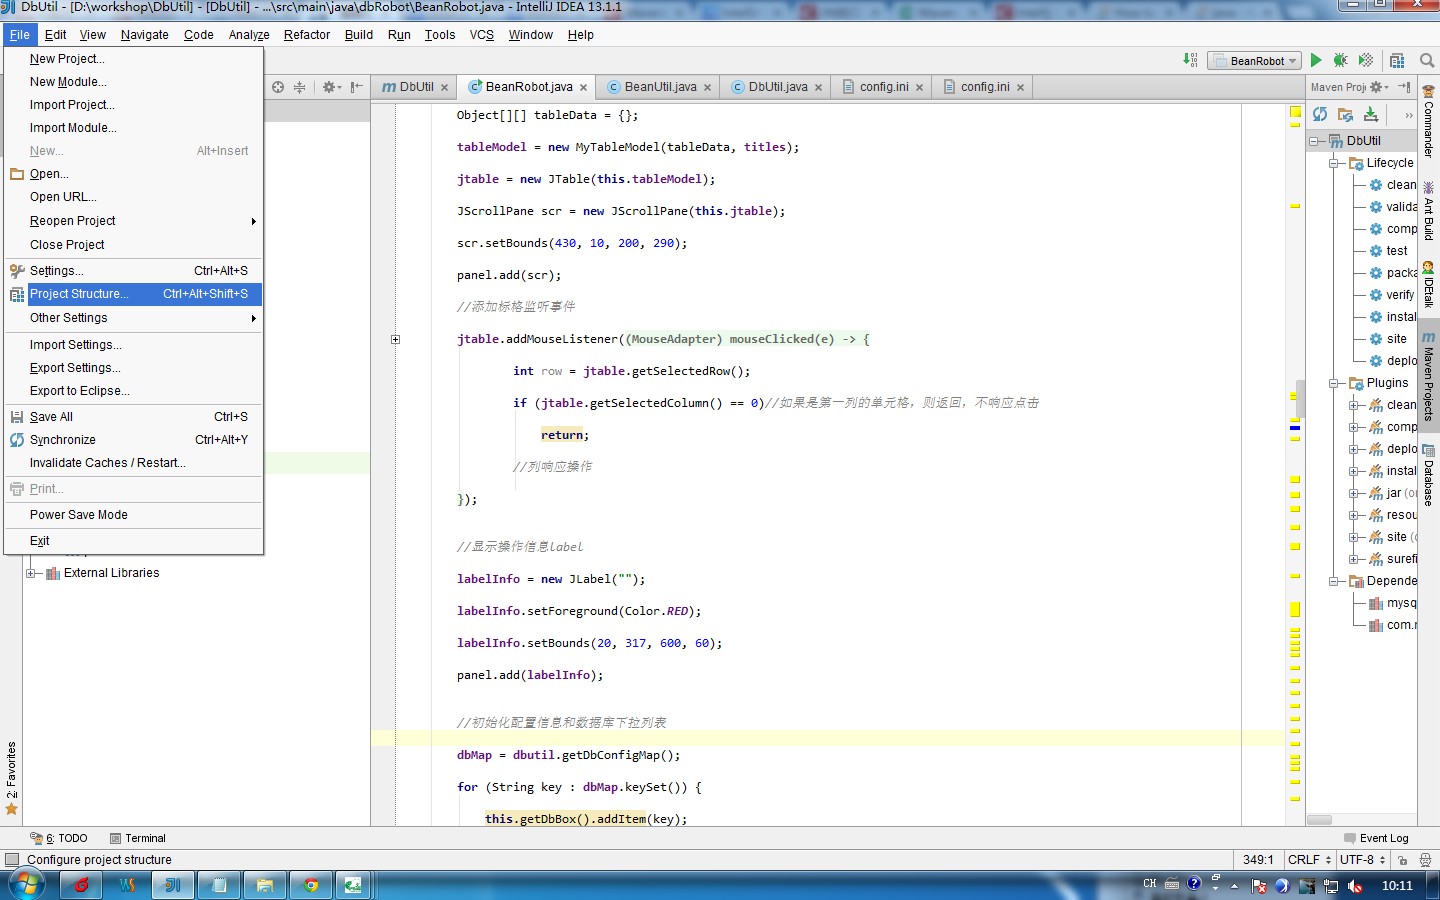Open the Event Log
Viewport: 1440px width, 900px height.
pyautogui.click(x=1376, y=838)
